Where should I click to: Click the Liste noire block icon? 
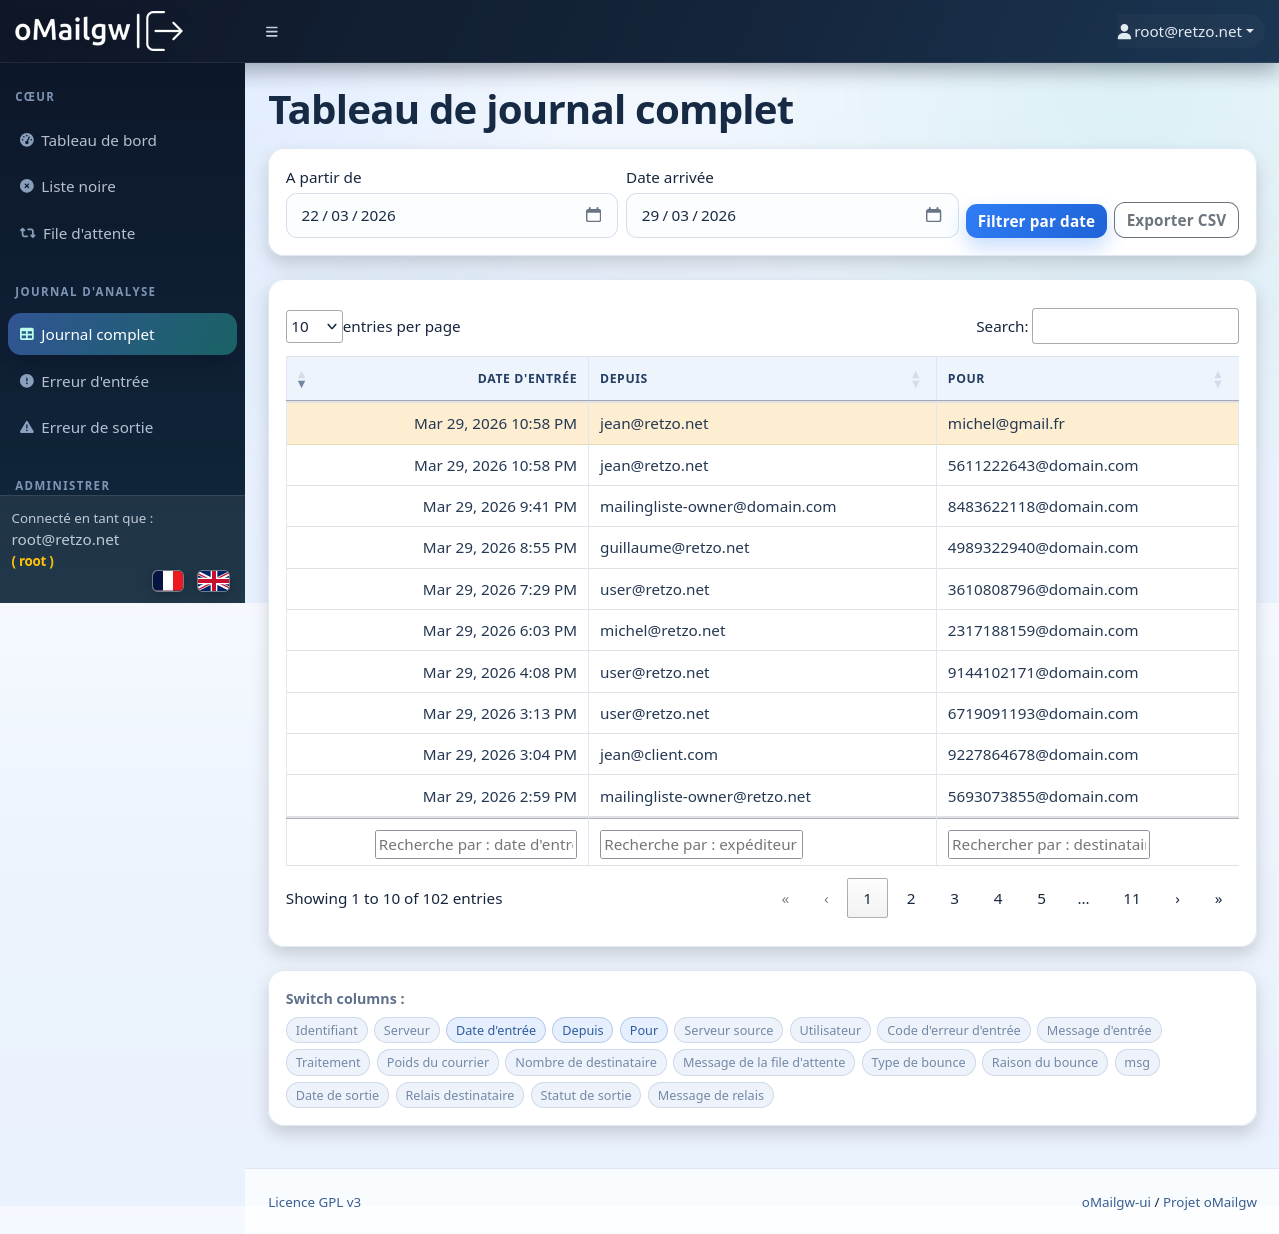26,186
